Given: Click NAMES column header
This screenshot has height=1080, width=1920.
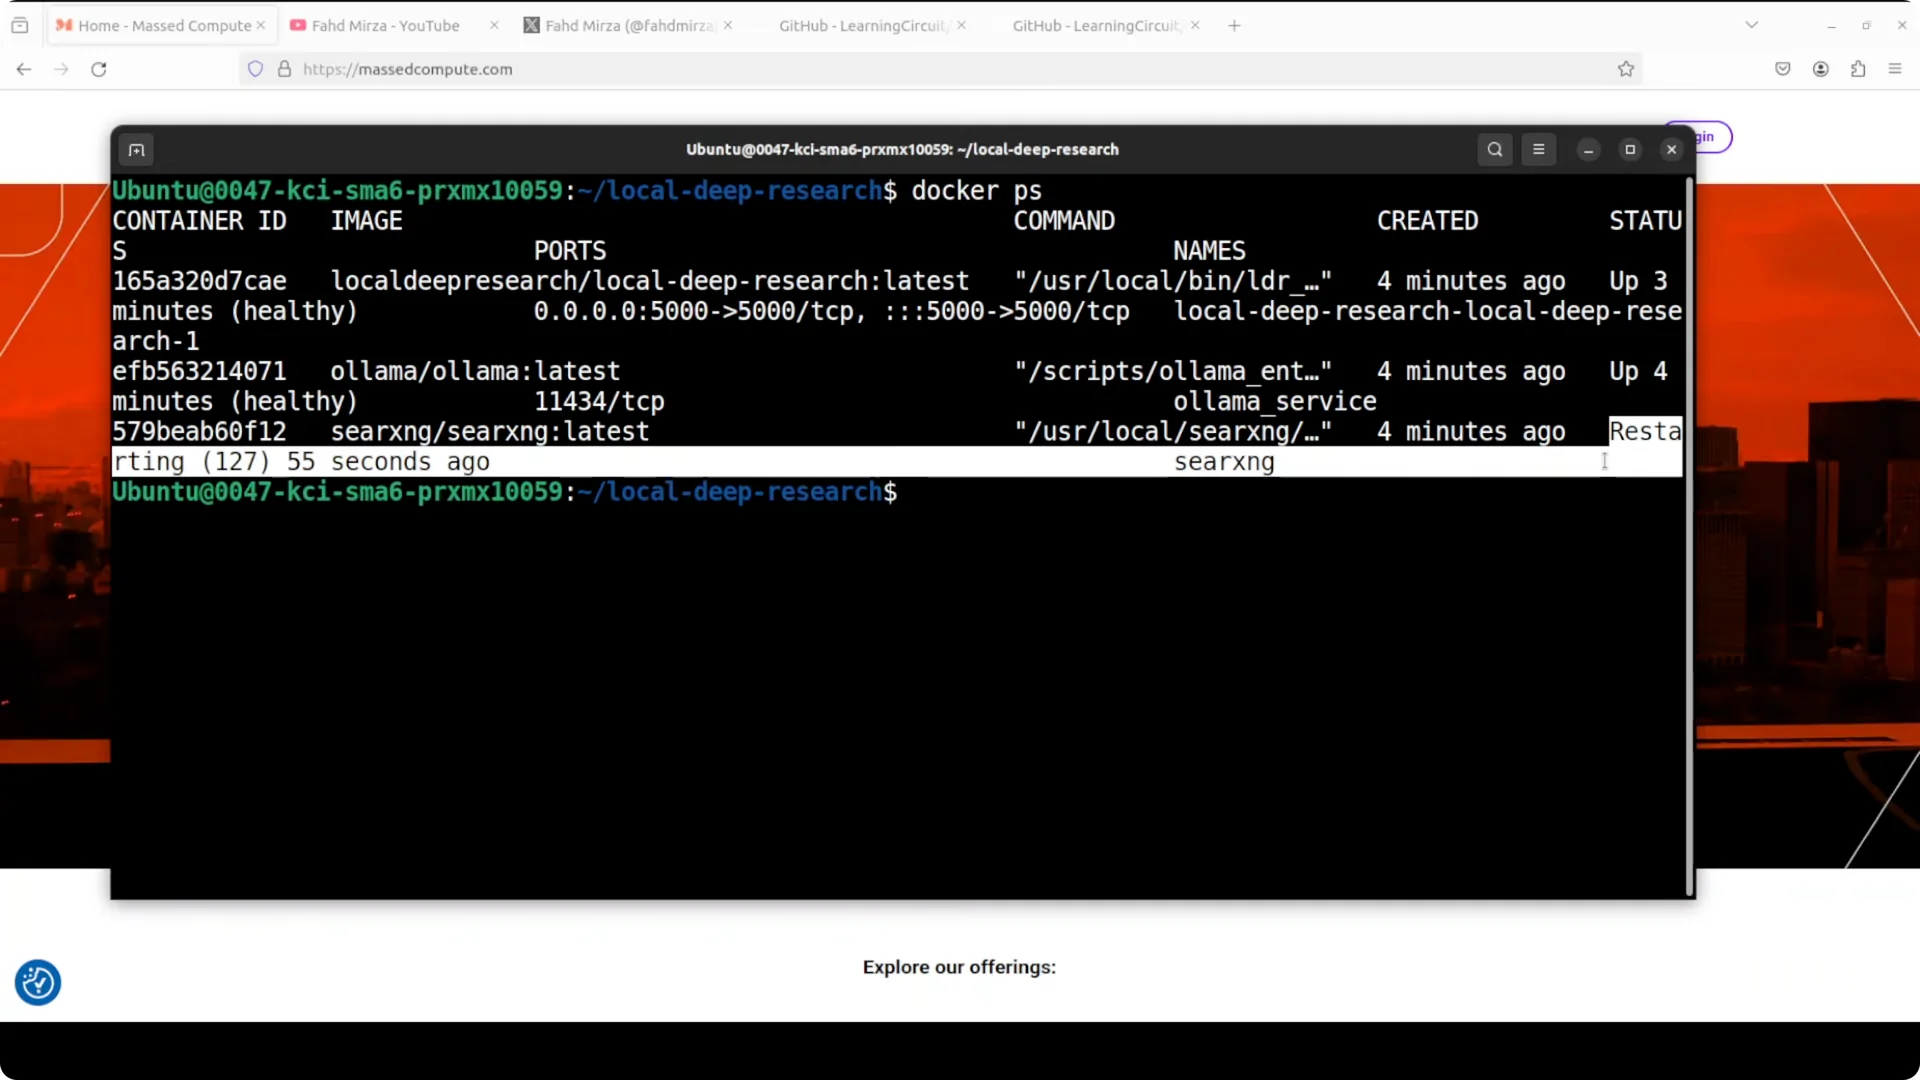Looking at the screenshot, I should [1209, 251].
